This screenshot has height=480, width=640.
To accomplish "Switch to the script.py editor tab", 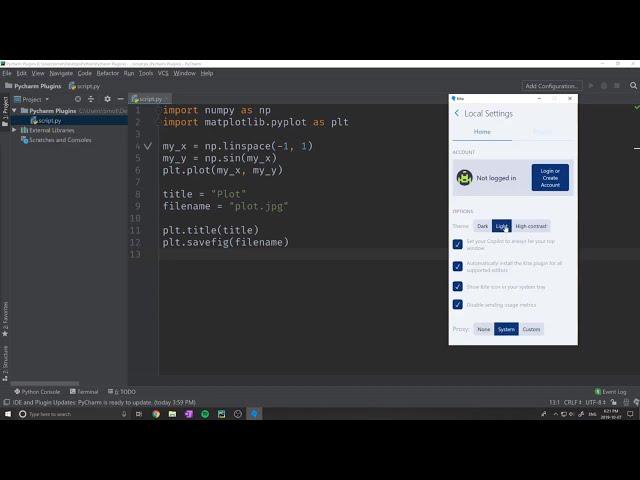I will tap(148, 99).
